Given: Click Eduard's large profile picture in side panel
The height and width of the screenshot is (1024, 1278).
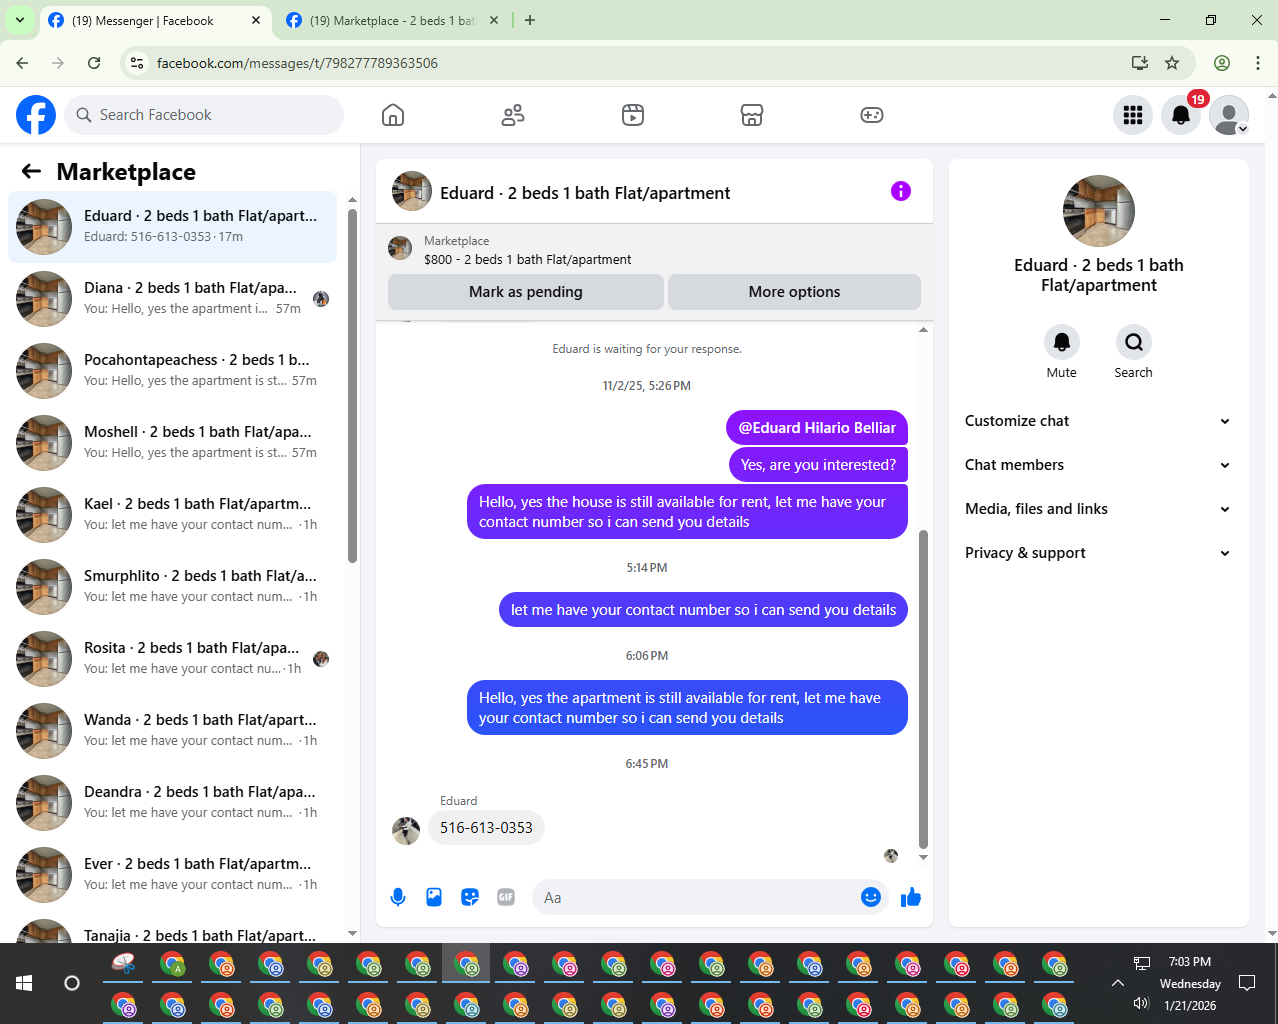Looking at the screenshot, I should [1099, 211].
